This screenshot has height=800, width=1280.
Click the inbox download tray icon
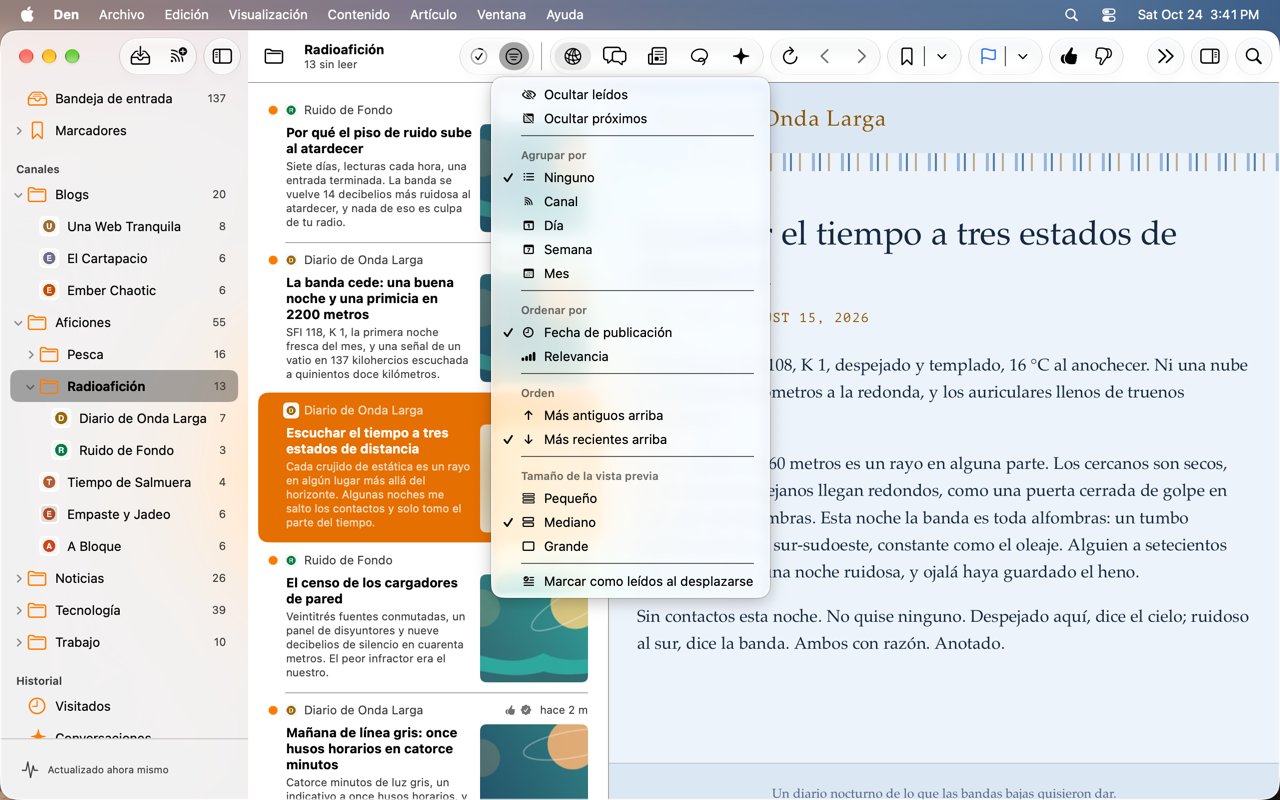click(x=140, y=57)
